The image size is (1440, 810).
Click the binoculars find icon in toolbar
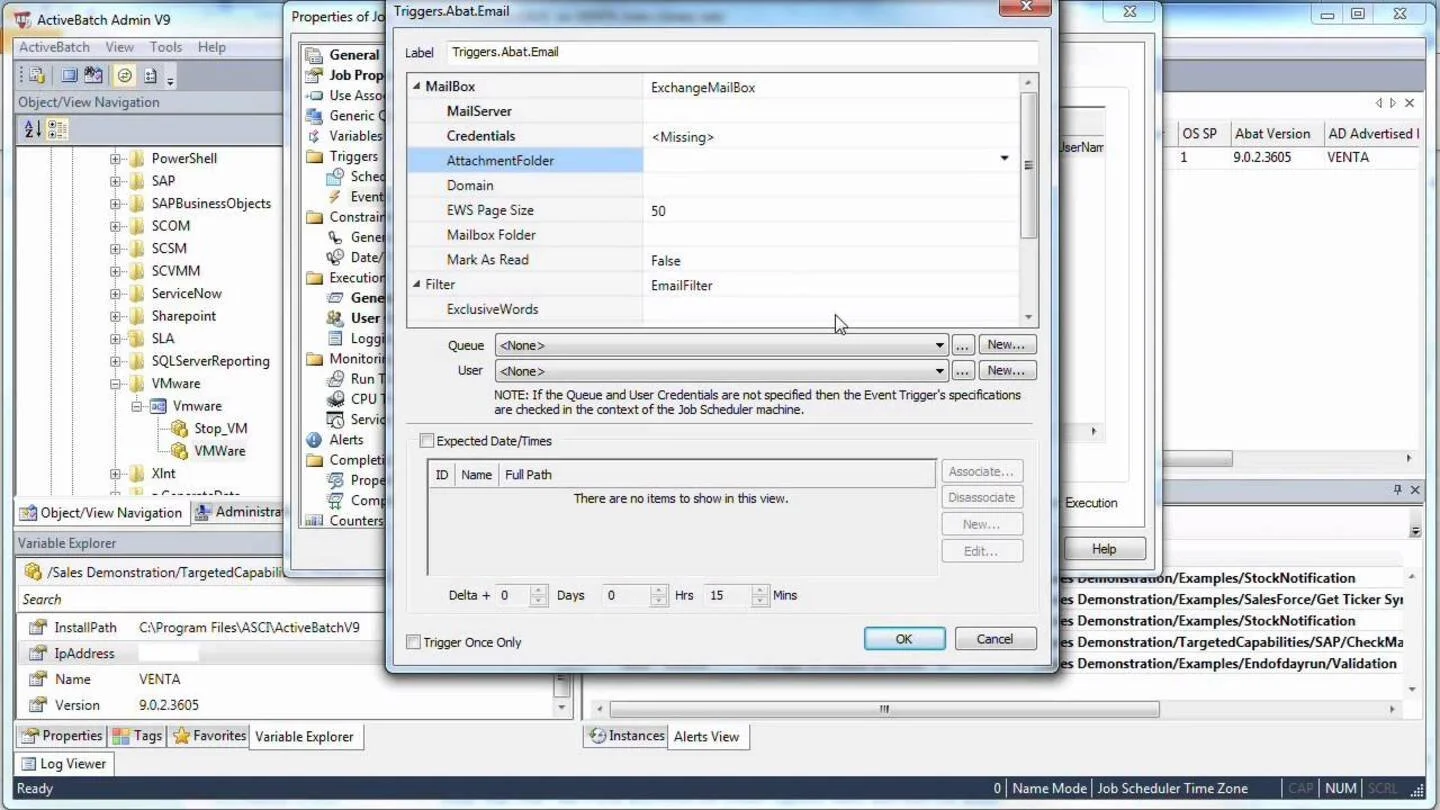click(93, 75)
